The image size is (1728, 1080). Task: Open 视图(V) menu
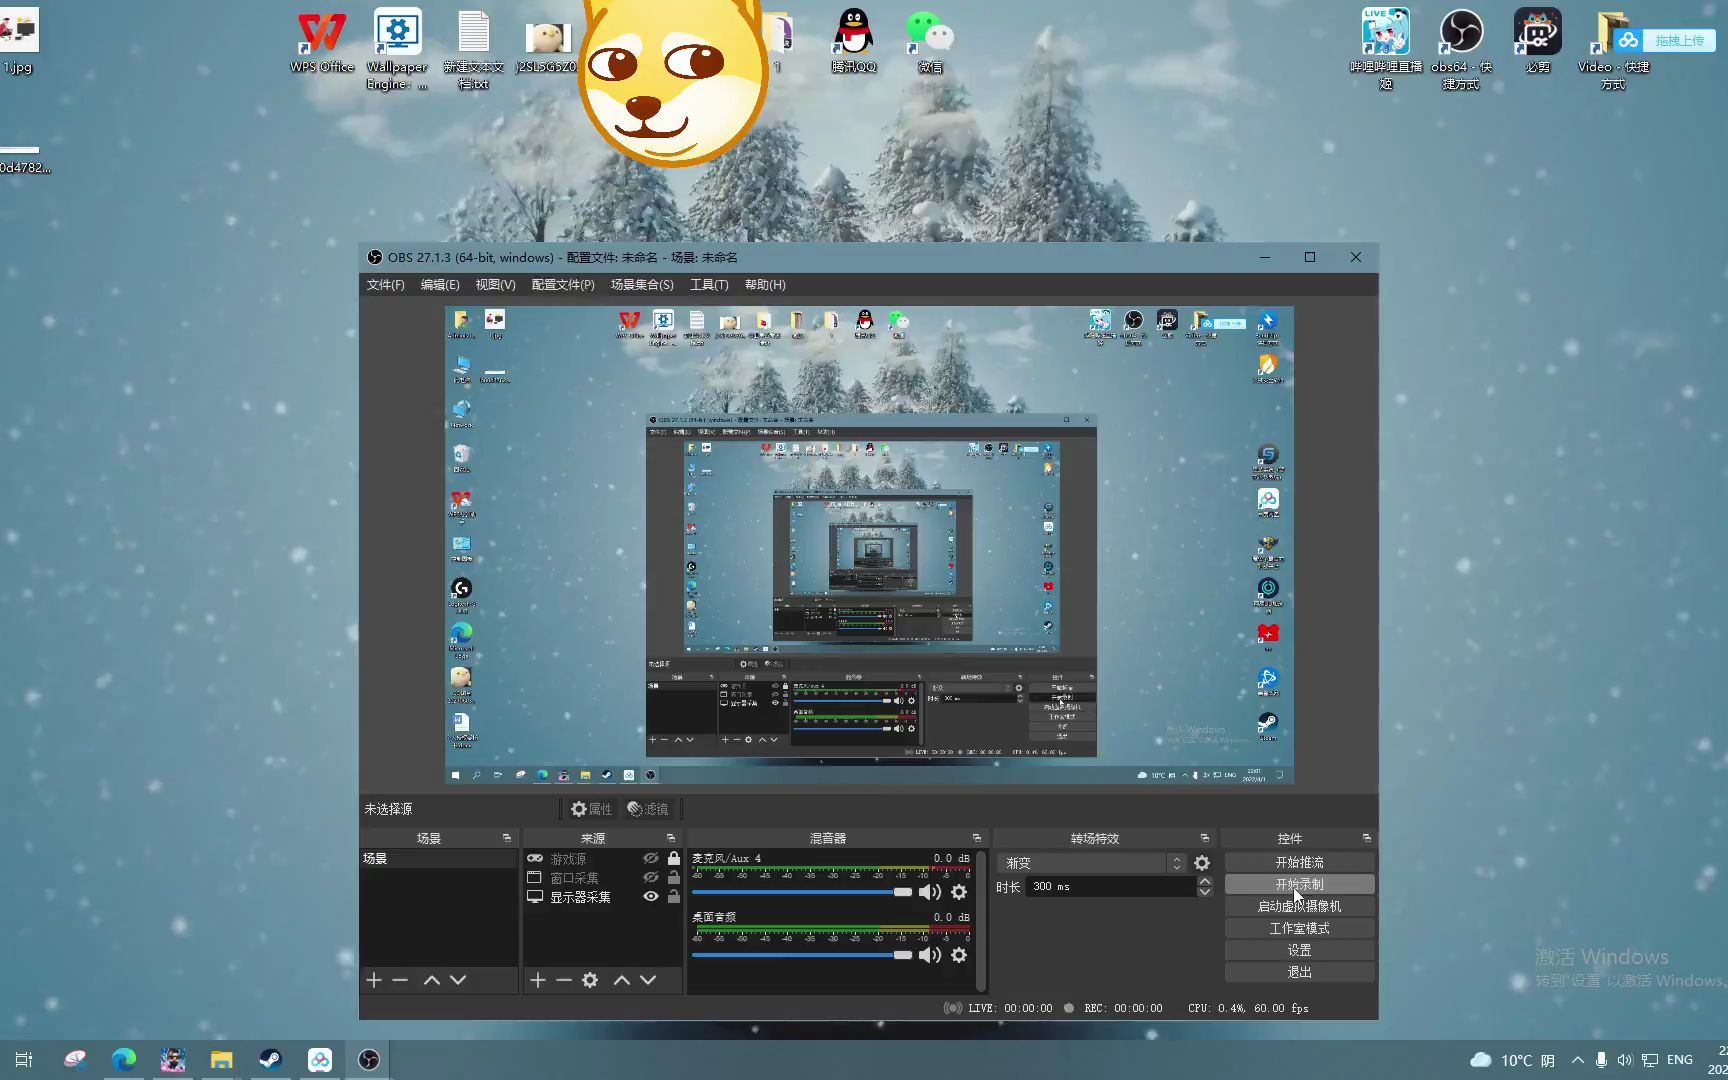(x=495, y=285)
